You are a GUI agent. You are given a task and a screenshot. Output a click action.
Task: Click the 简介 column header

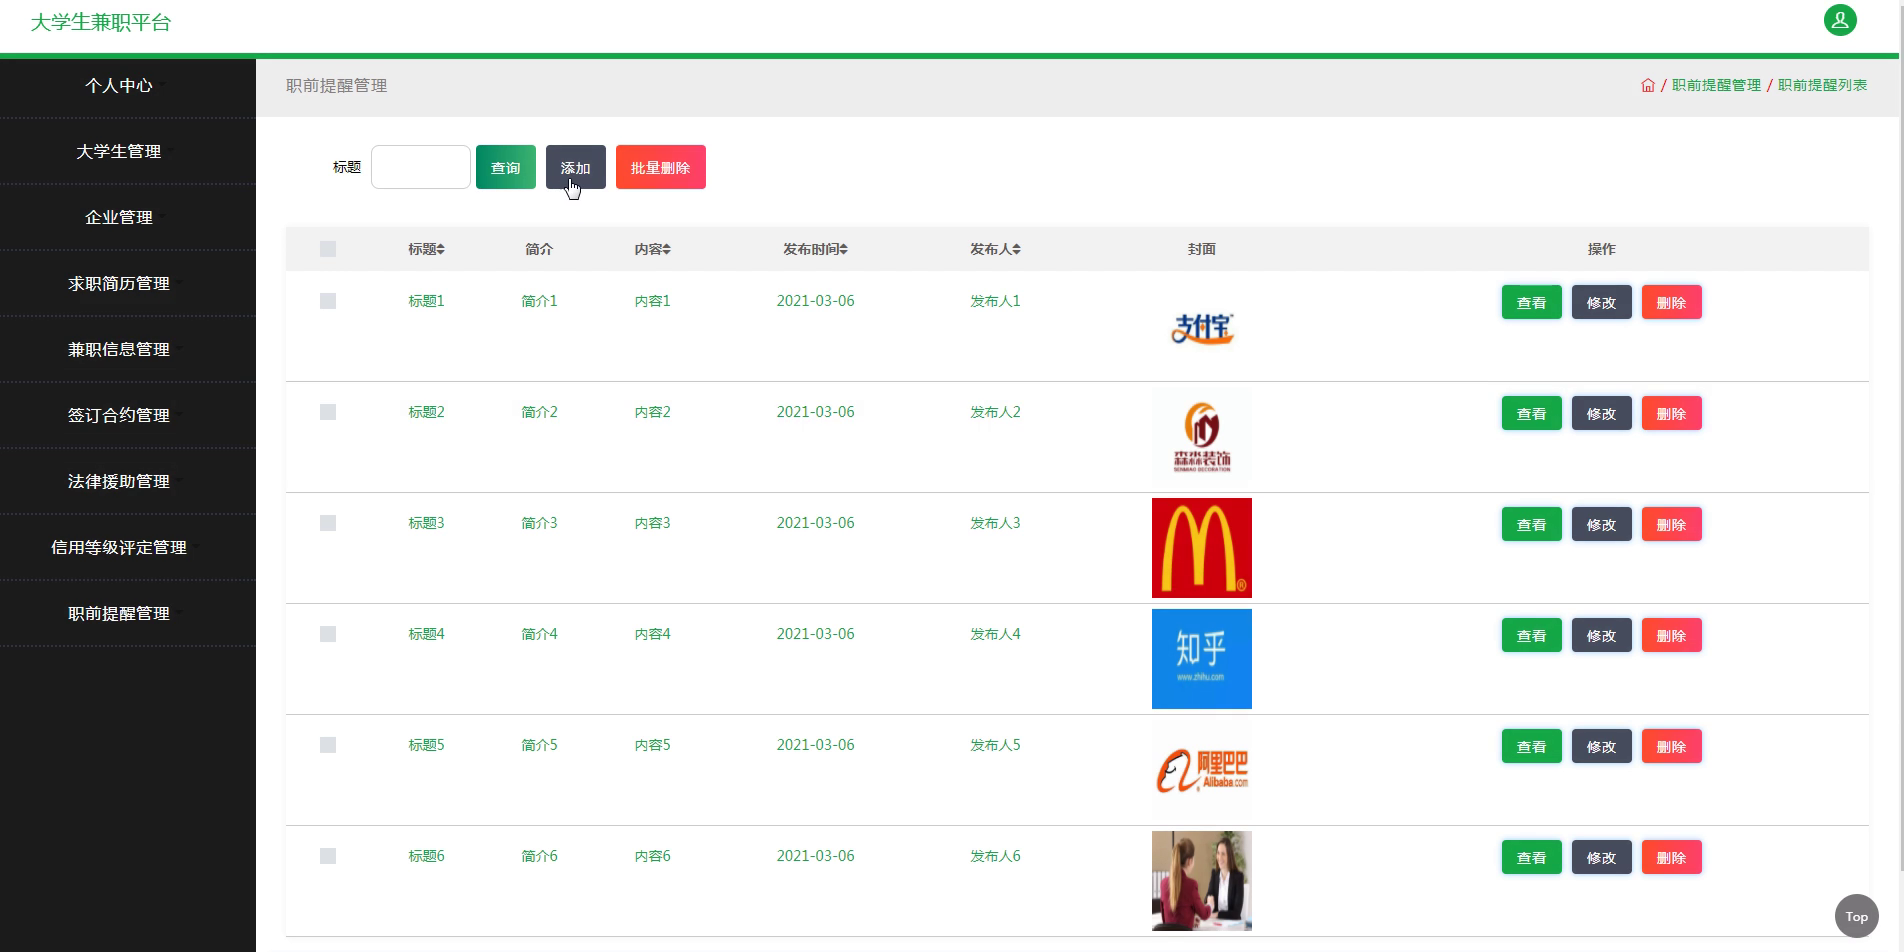539,249
